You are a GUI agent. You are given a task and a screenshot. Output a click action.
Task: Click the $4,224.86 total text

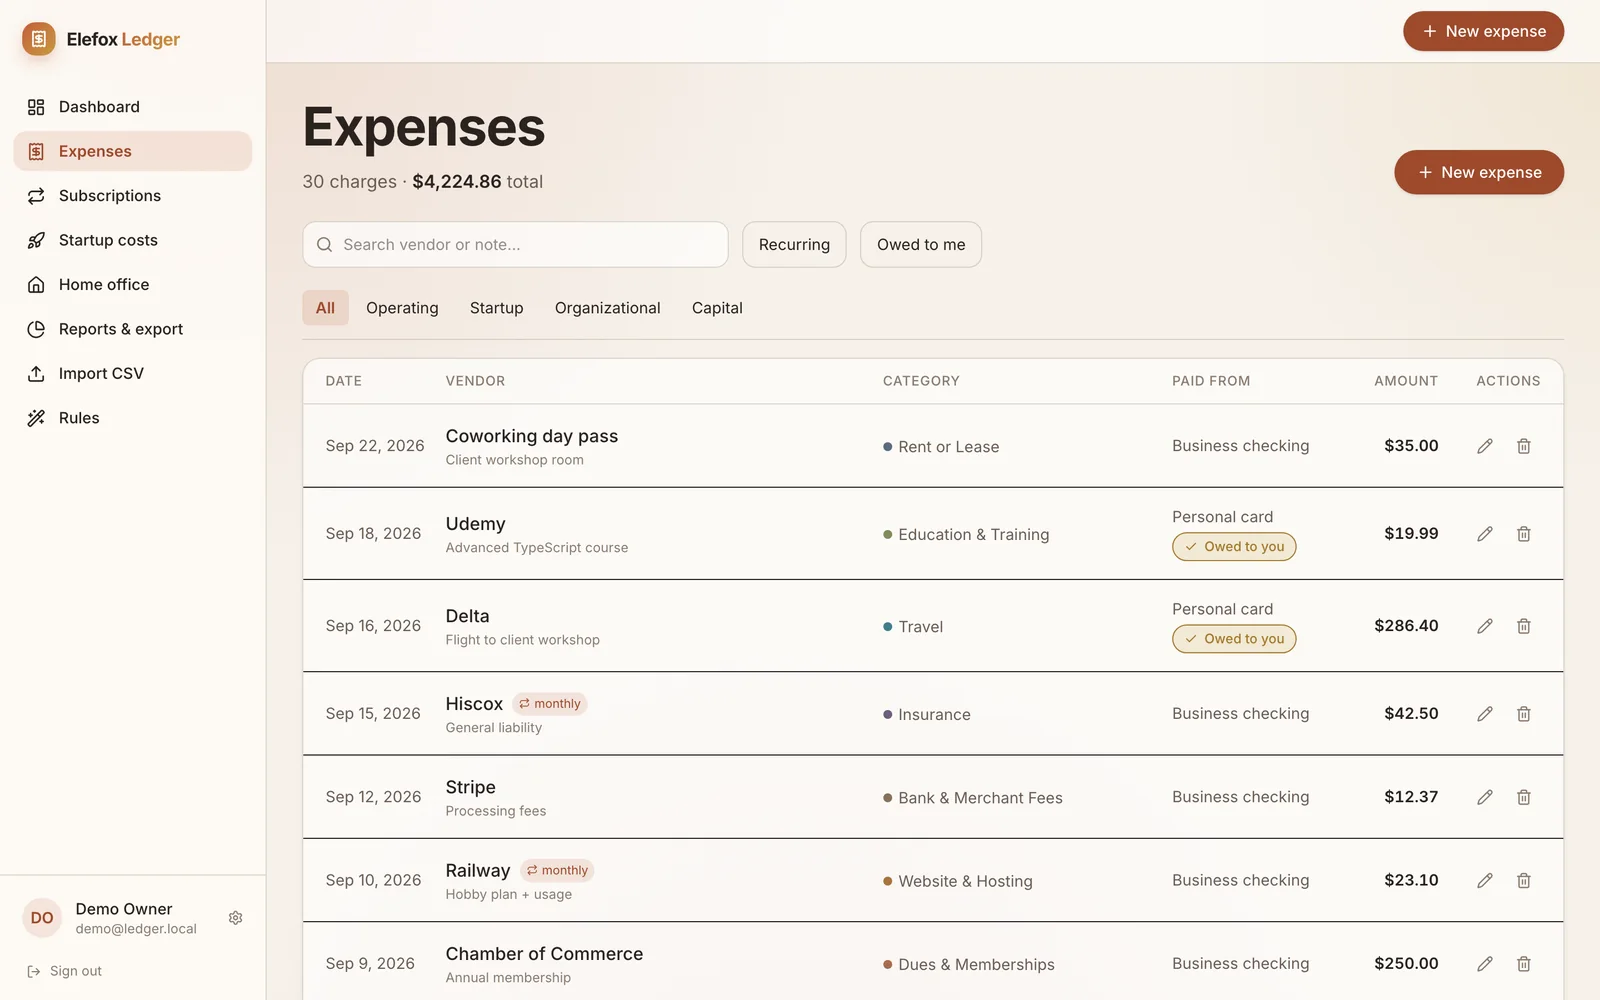[457, 182]
